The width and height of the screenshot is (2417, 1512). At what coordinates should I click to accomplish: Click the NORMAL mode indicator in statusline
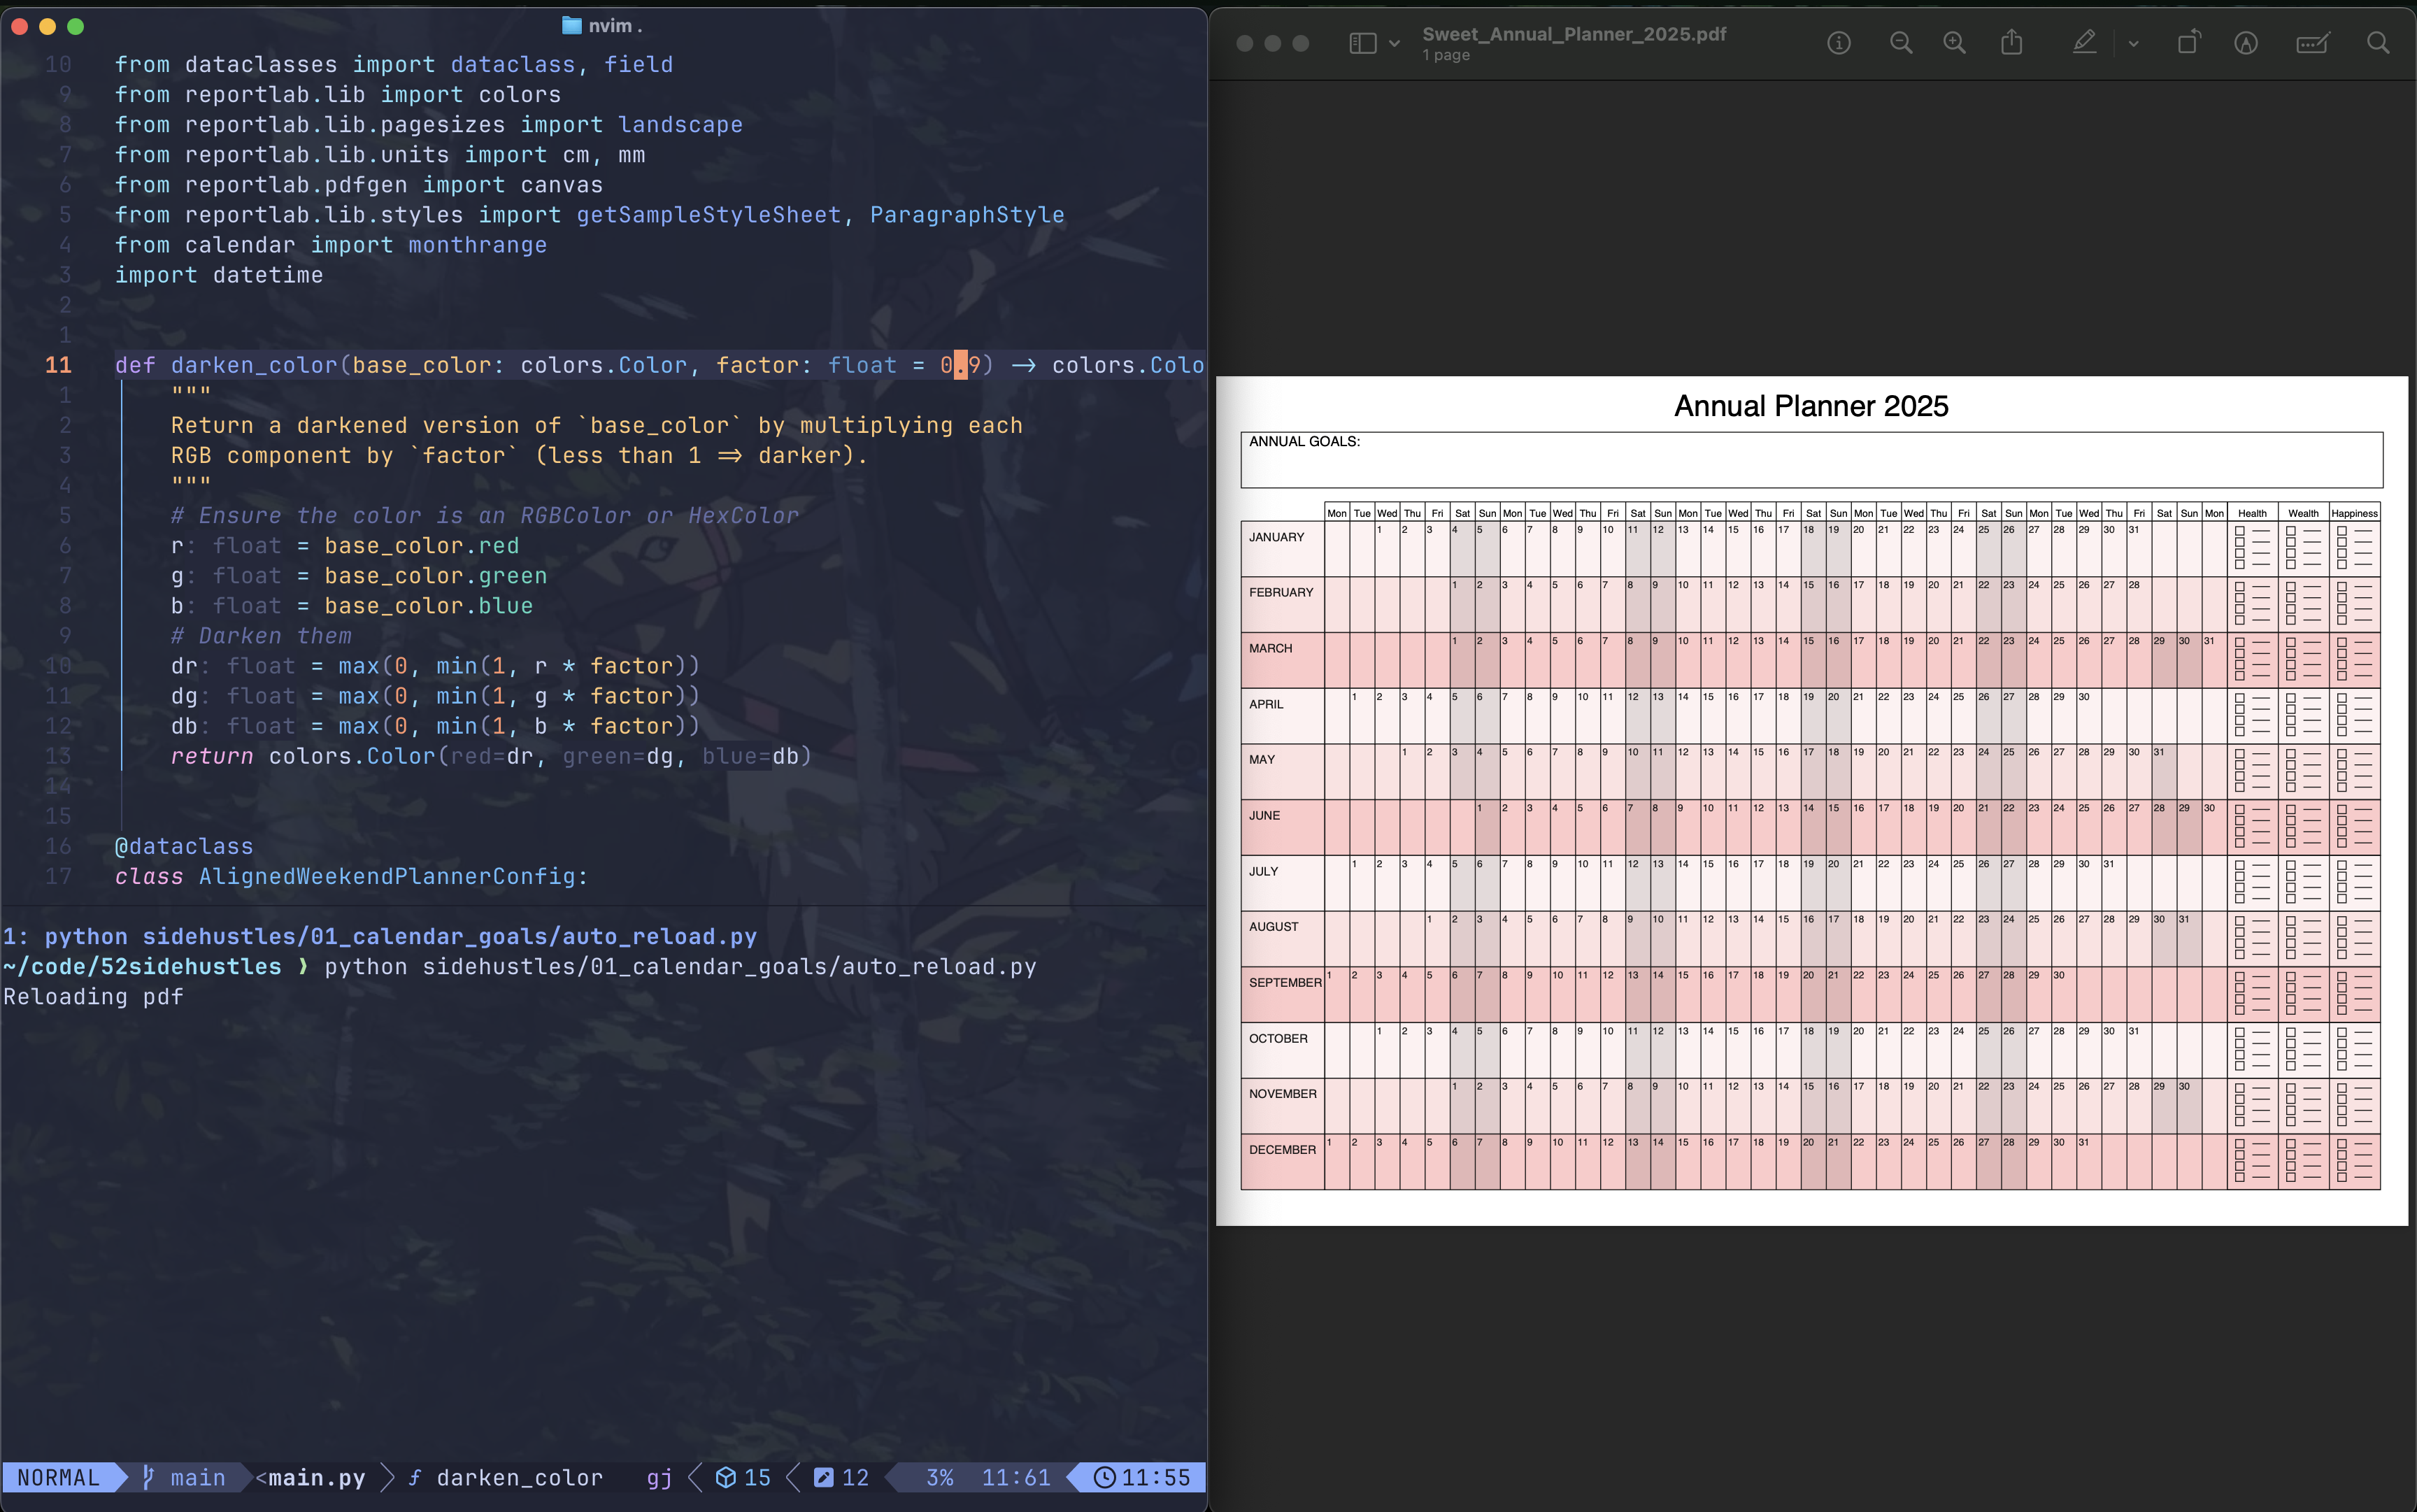coord(59,1477)
